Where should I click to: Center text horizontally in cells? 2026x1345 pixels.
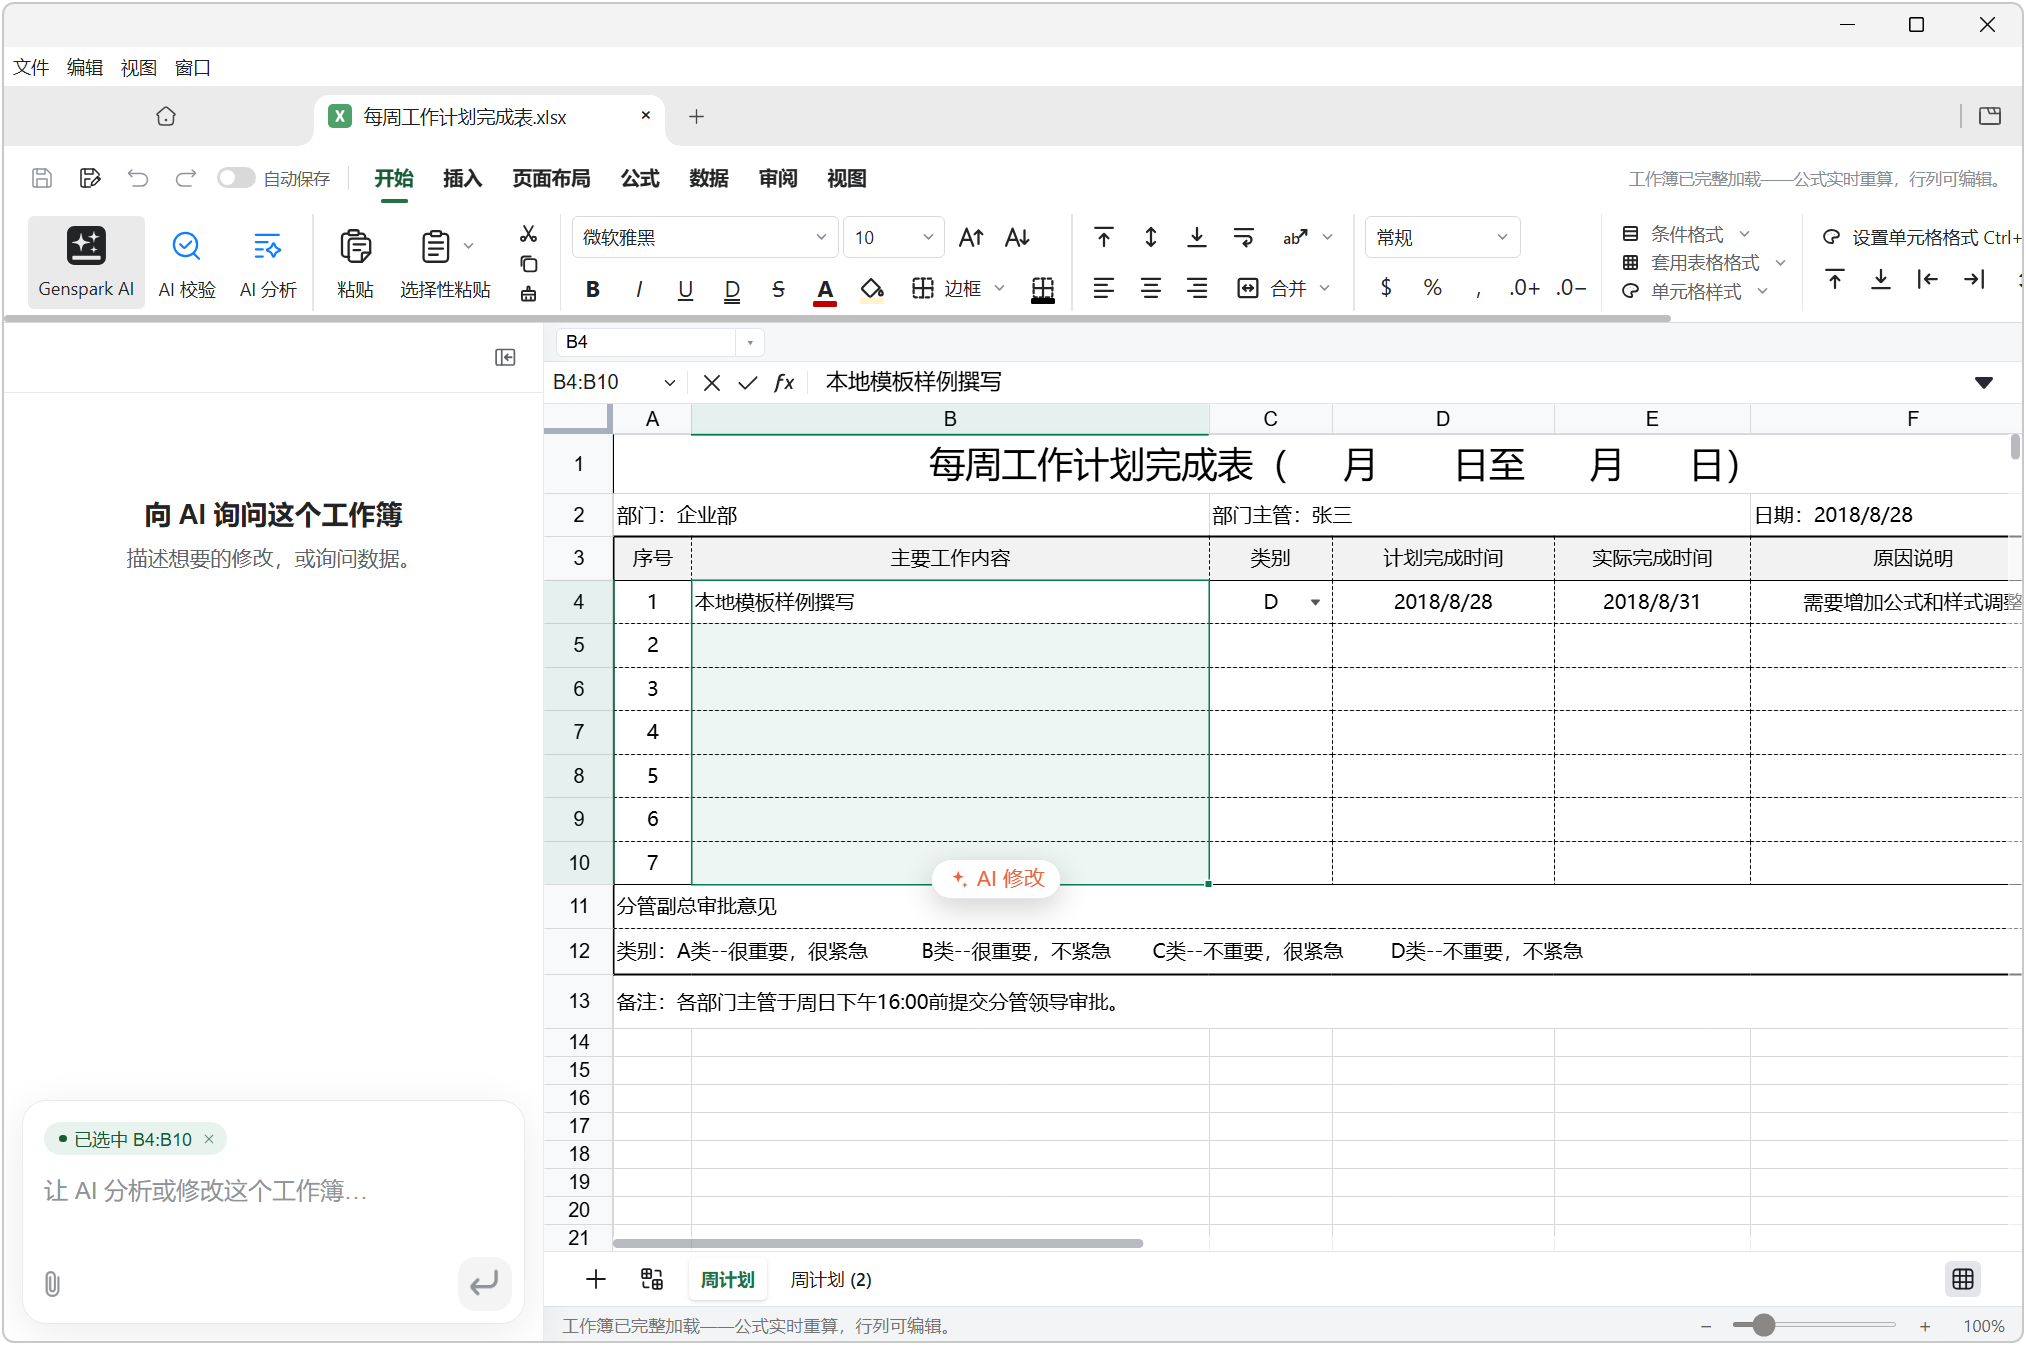pos(1151,289)
